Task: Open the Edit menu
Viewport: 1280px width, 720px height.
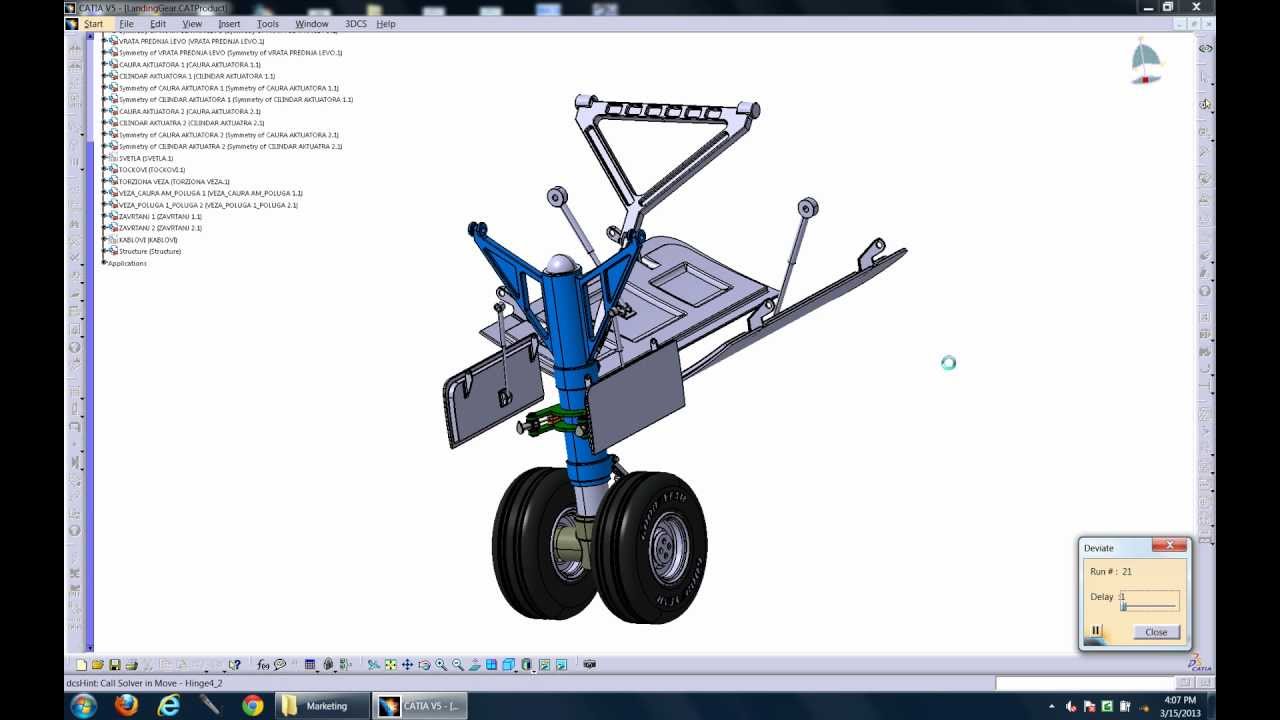Action: coord(158,23)
